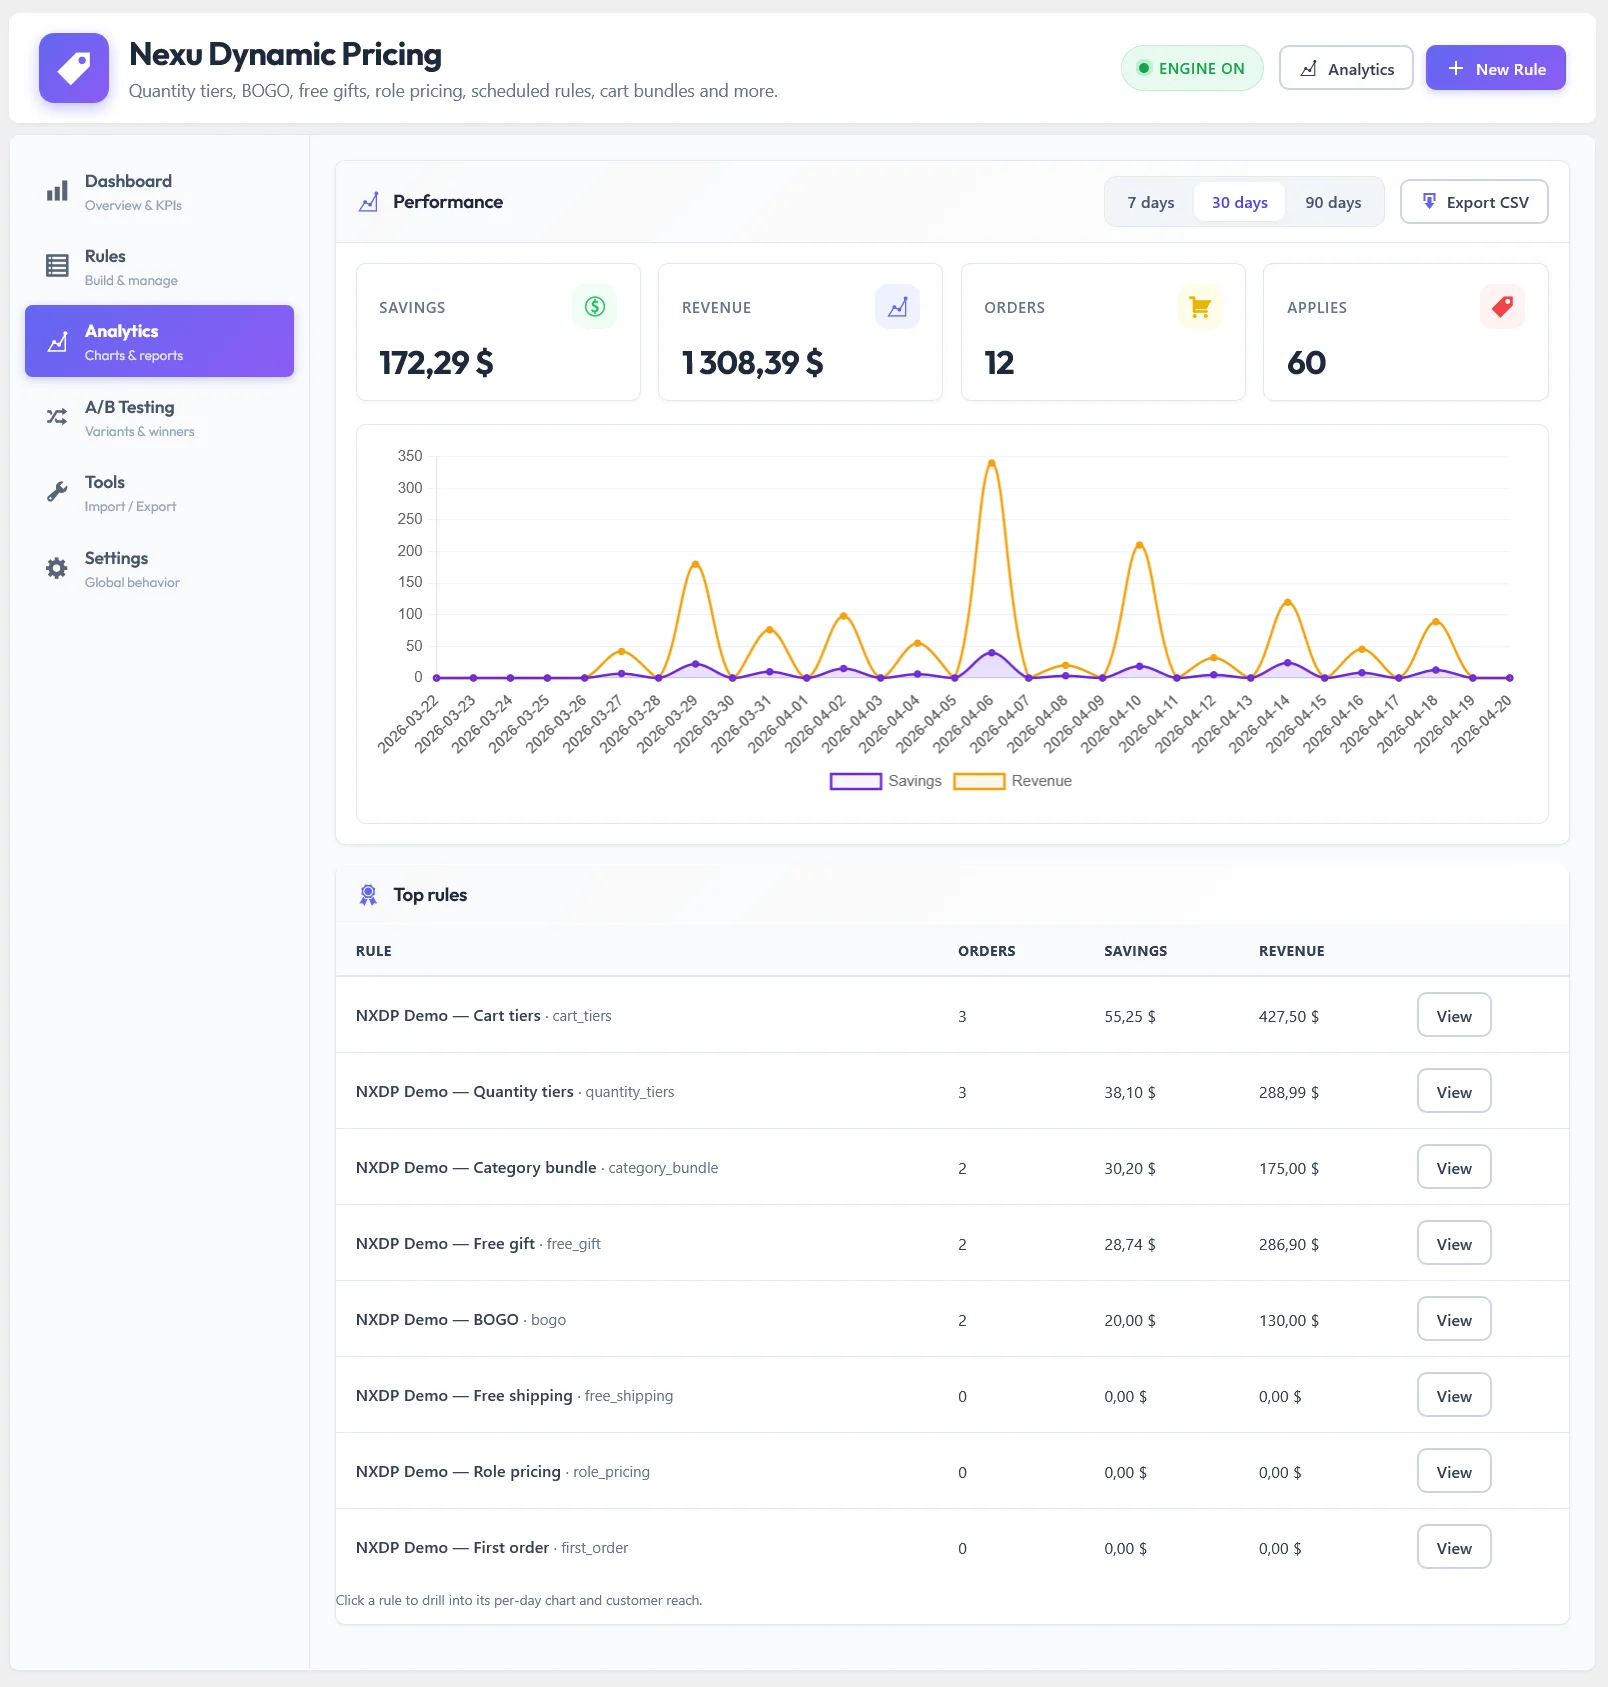Screen dimensions: 1608x1687
Task: Open Analytics Charts & reports item
Action: [159, 341]
